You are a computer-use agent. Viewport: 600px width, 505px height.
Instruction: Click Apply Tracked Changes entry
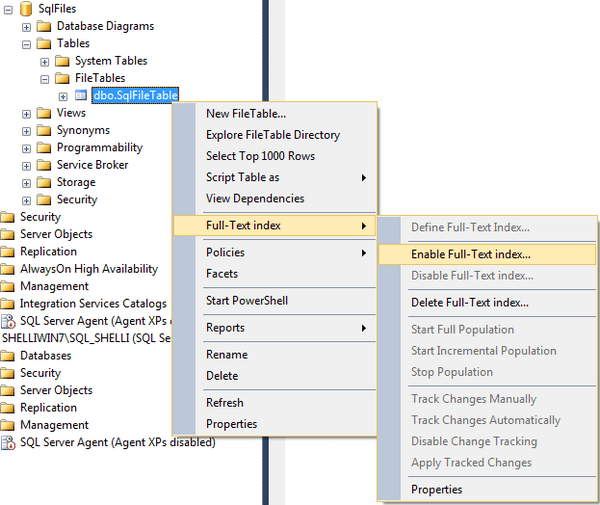coord(487,463)
